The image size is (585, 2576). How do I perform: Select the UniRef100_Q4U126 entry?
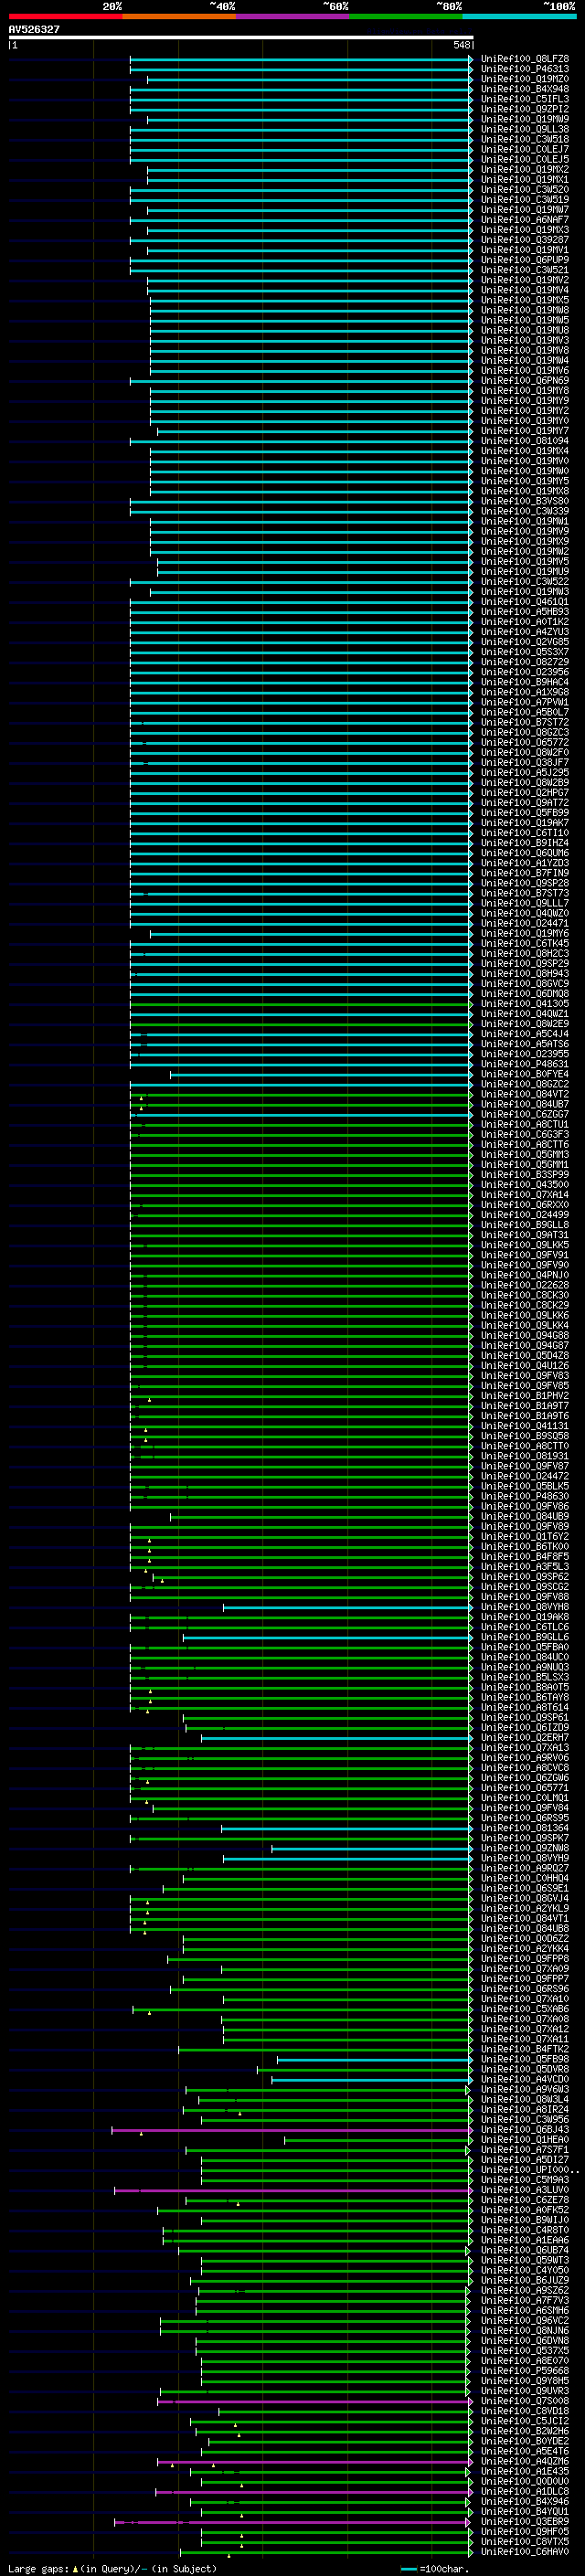coord(525,1366)
